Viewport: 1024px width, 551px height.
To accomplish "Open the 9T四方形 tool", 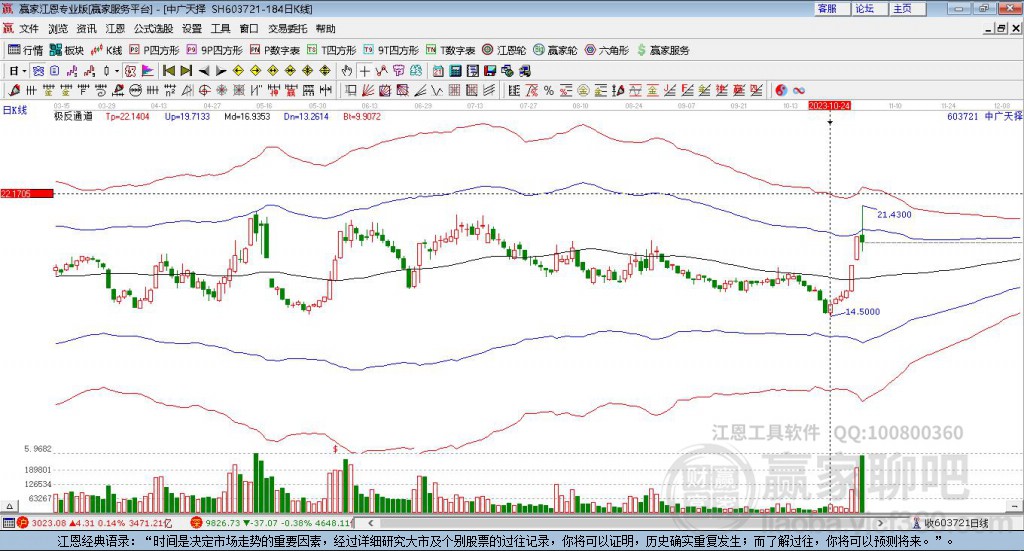I will [x=391, y=50].
